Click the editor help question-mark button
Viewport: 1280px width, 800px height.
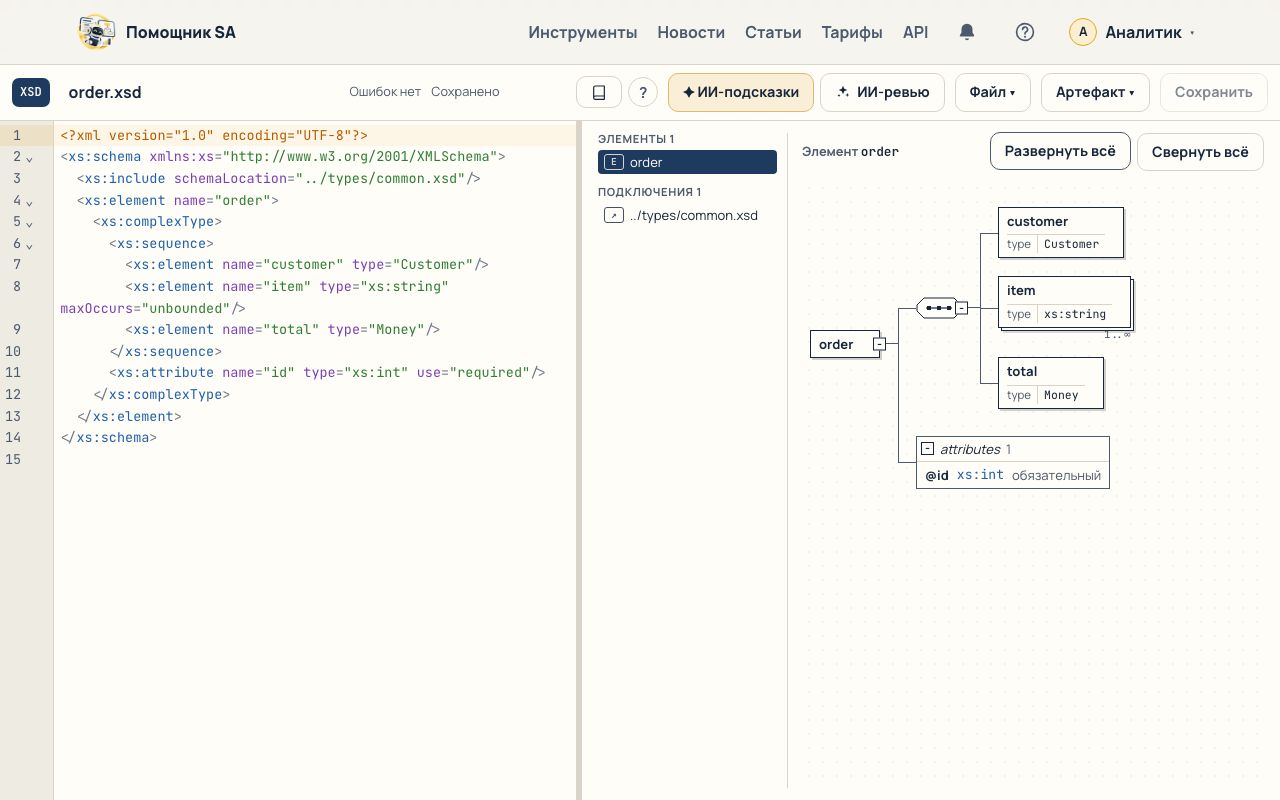pyautogui.click(x=643, y=92)
